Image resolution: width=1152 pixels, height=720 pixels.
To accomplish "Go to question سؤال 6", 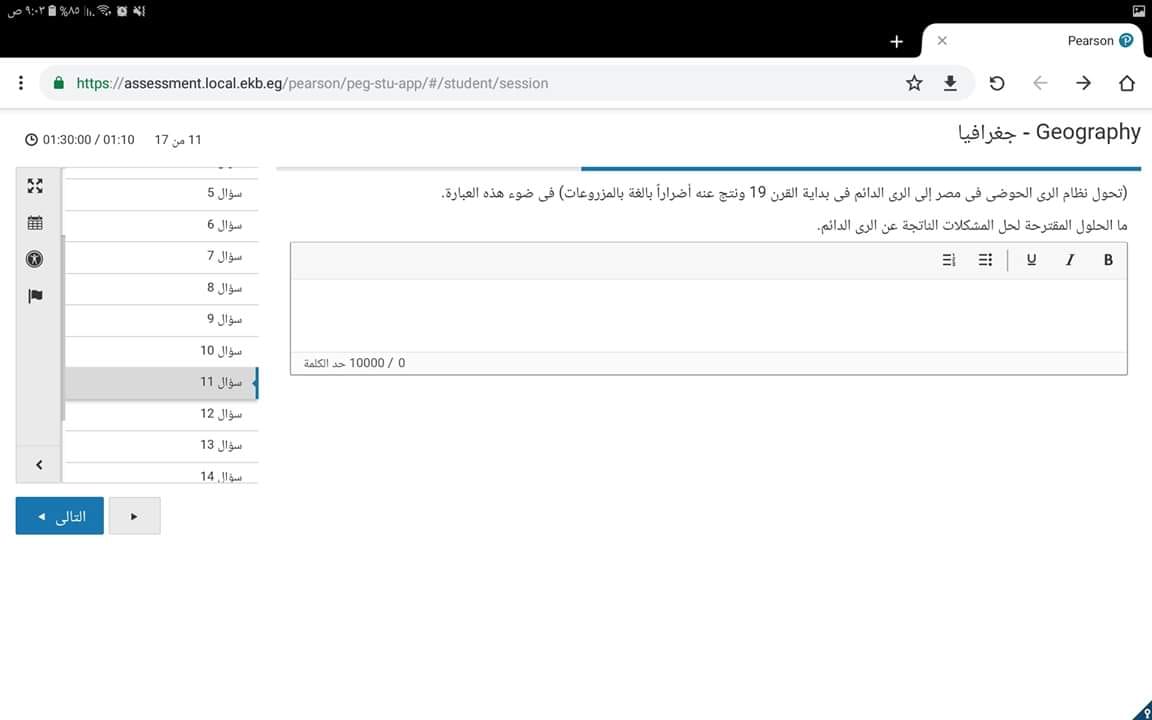I will click(162, 226).
